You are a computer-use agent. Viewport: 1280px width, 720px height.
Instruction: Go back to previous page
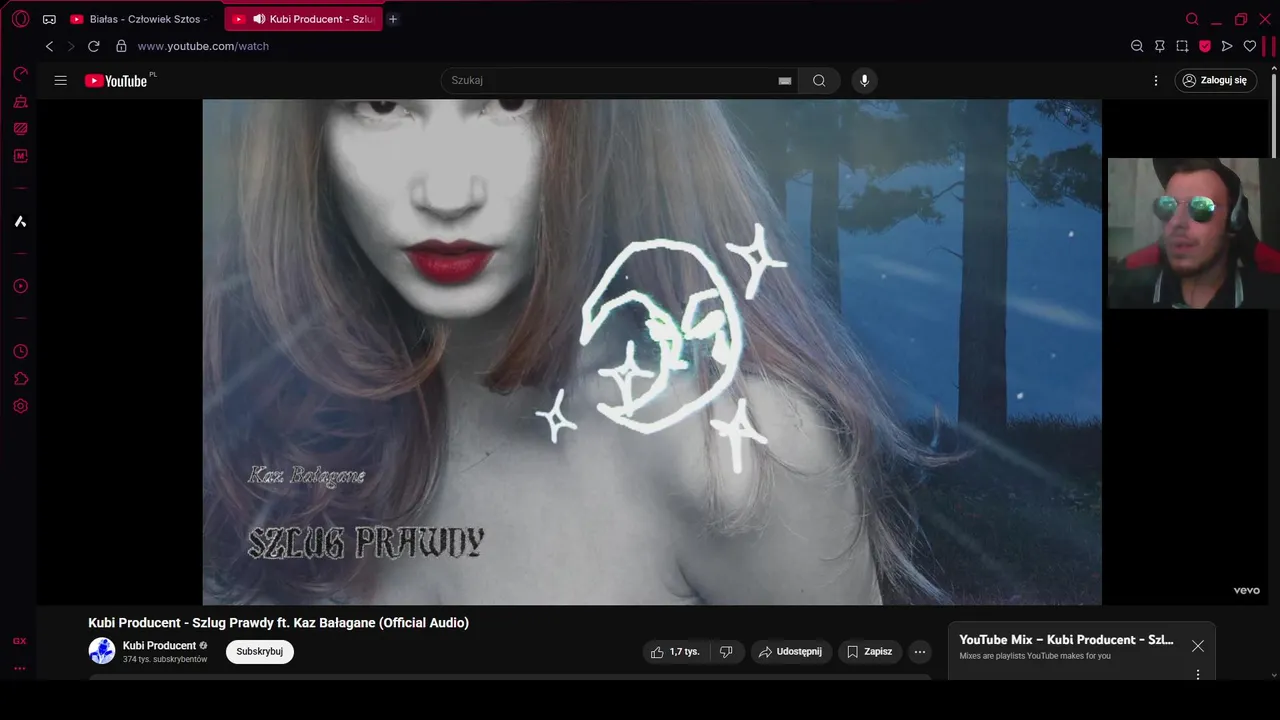point(49,46)
